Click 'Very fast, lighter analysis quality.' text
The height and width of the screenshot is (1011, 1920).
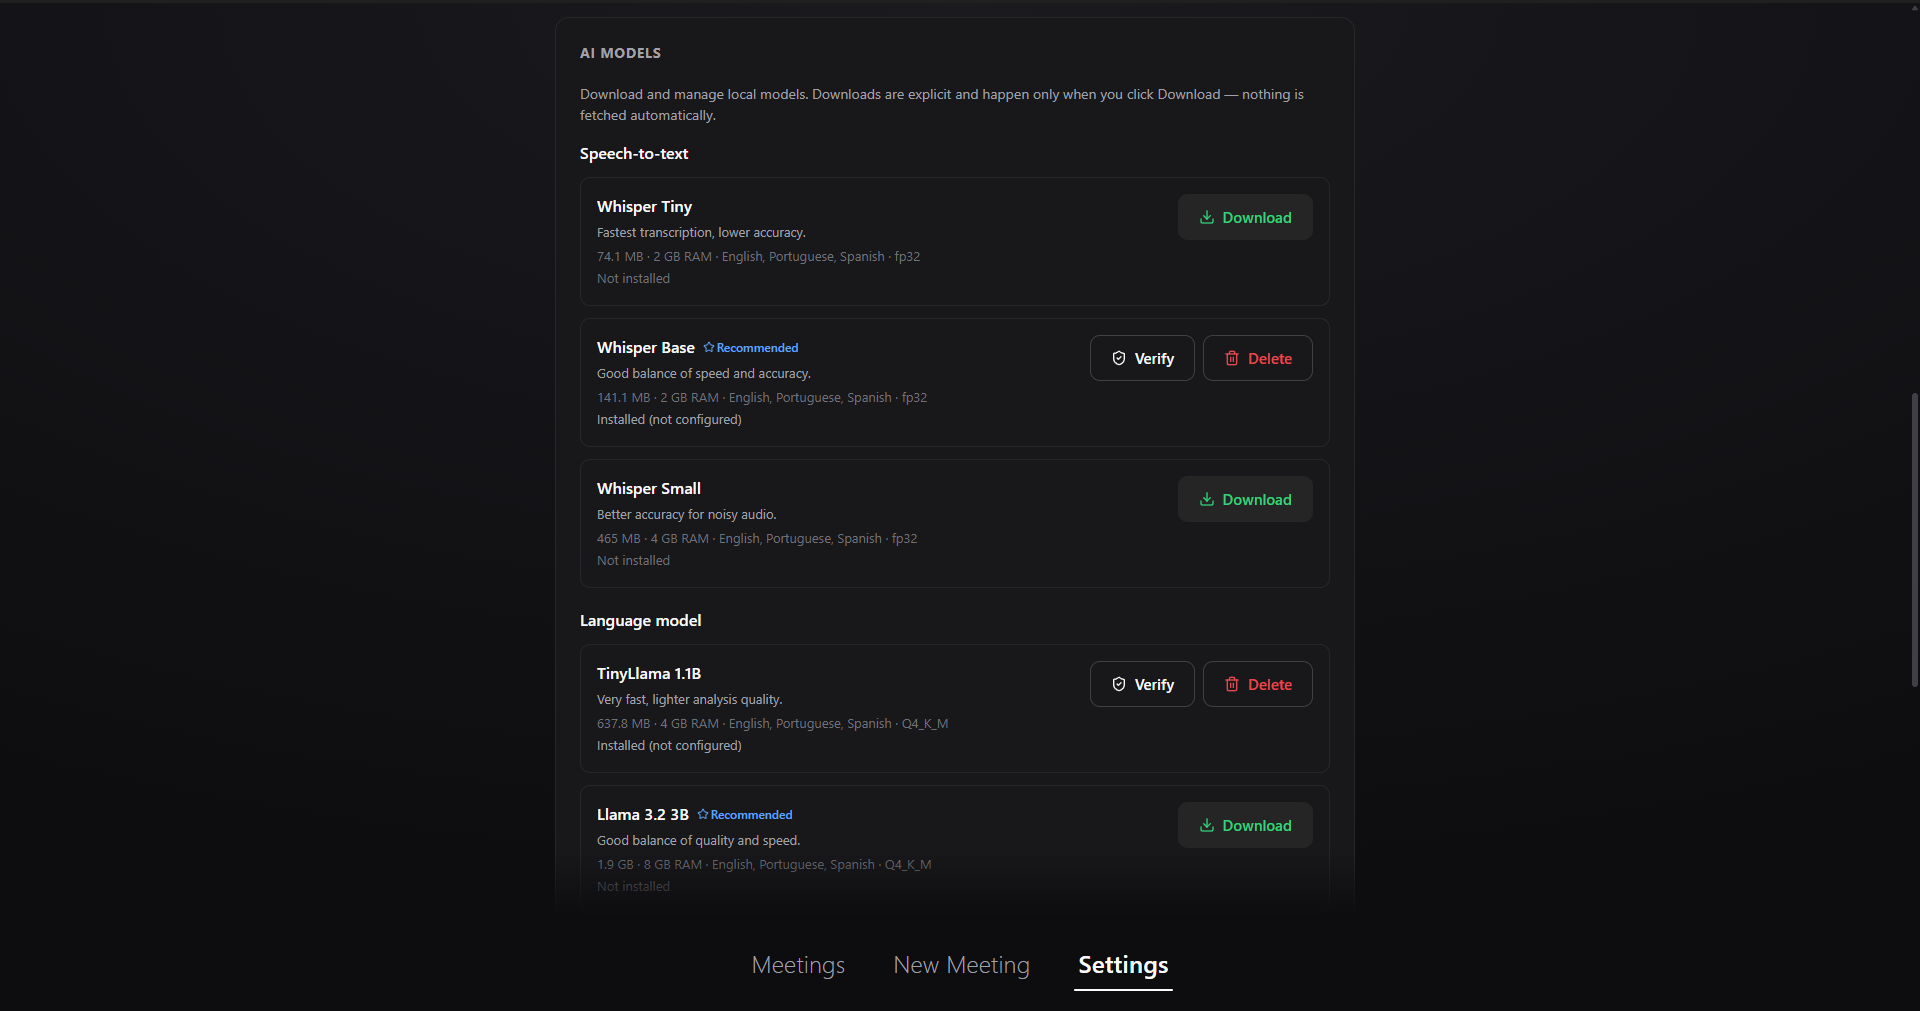(690, 699)
